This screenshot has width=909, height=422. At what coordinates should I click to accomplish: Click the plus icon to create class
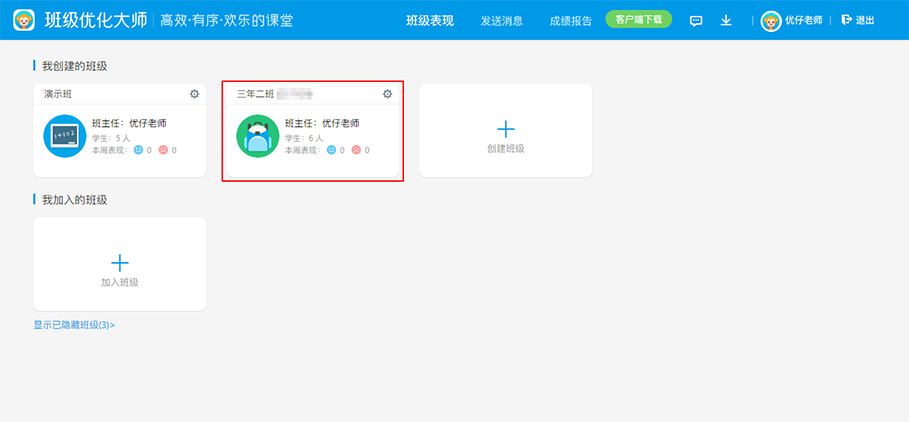[506, 129]
